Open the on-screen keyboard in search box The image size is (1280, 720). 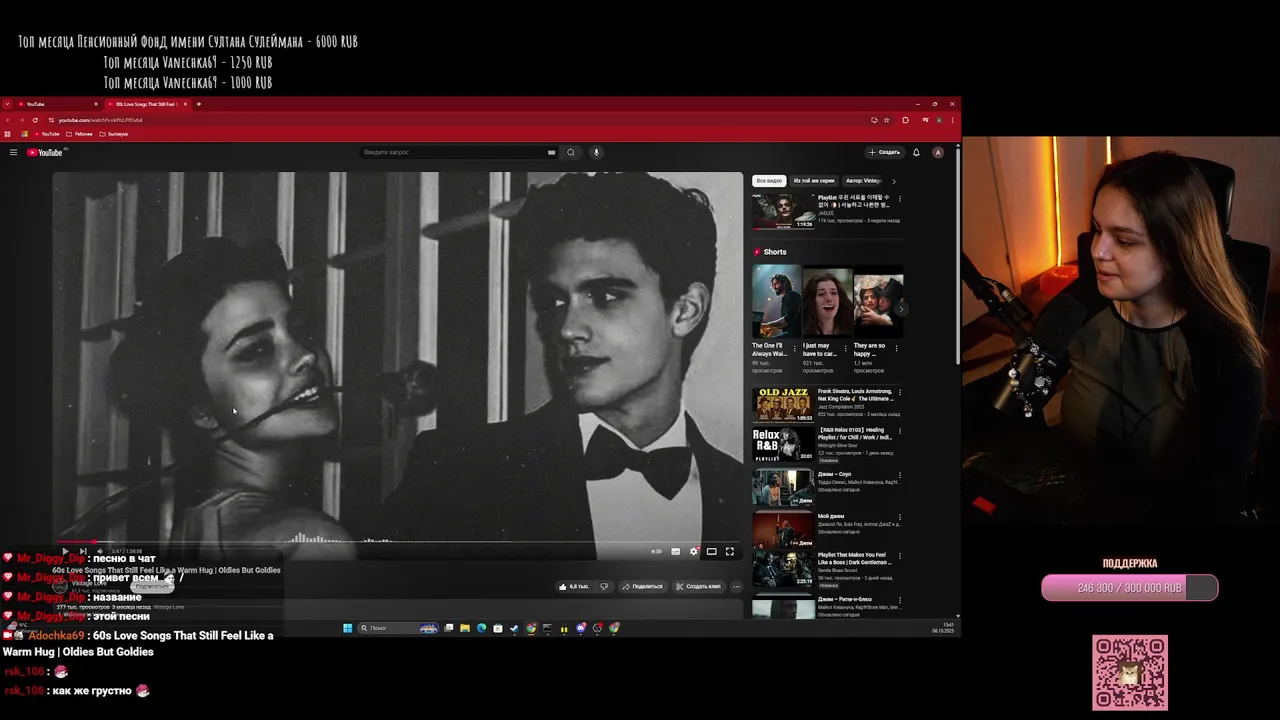pos(551,152)
